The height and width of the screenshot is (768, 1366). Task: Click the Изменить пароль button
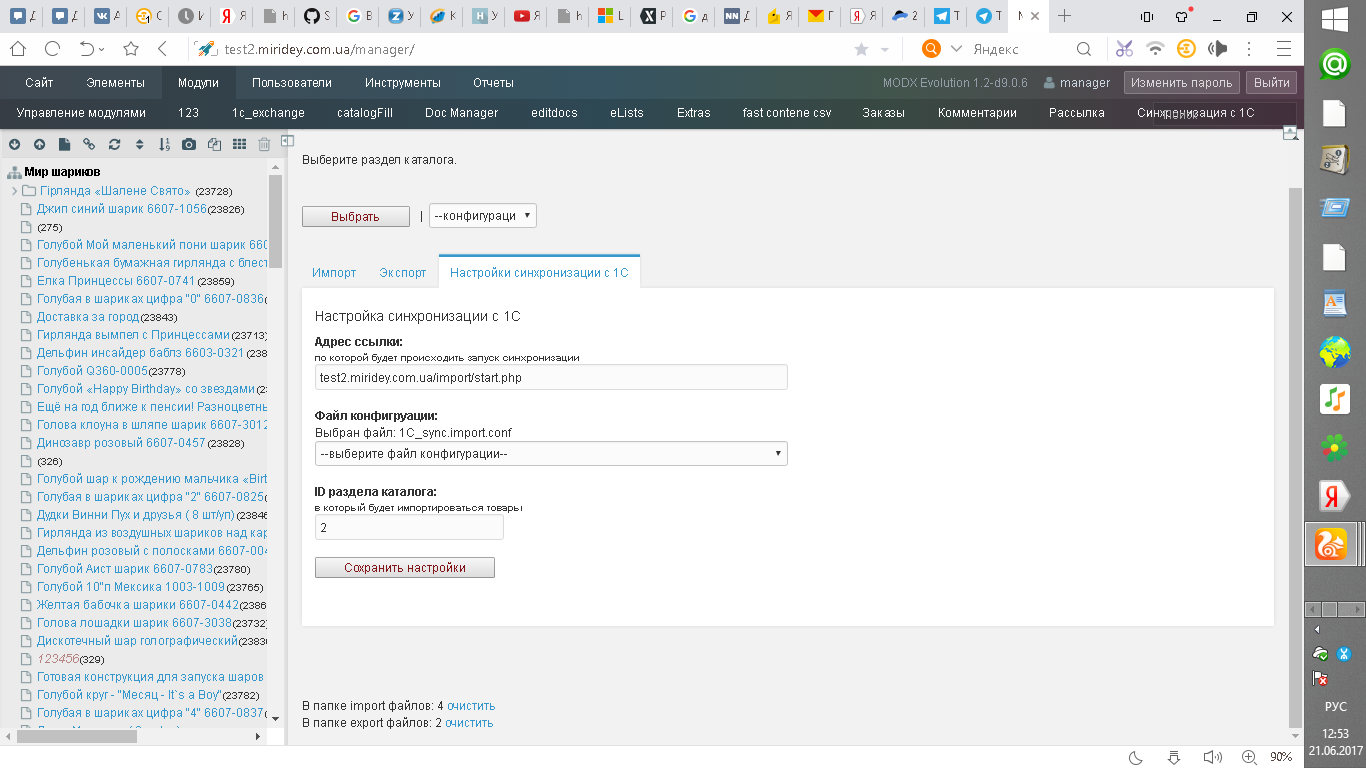tap(1182, 83)
